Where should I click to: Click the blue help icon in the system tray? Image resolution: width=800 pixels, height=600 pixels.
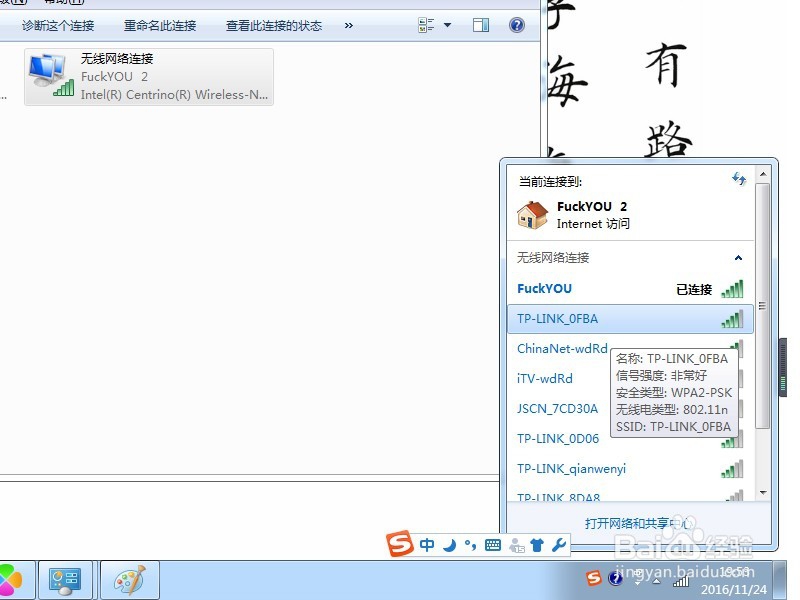[x=615, y=578]
